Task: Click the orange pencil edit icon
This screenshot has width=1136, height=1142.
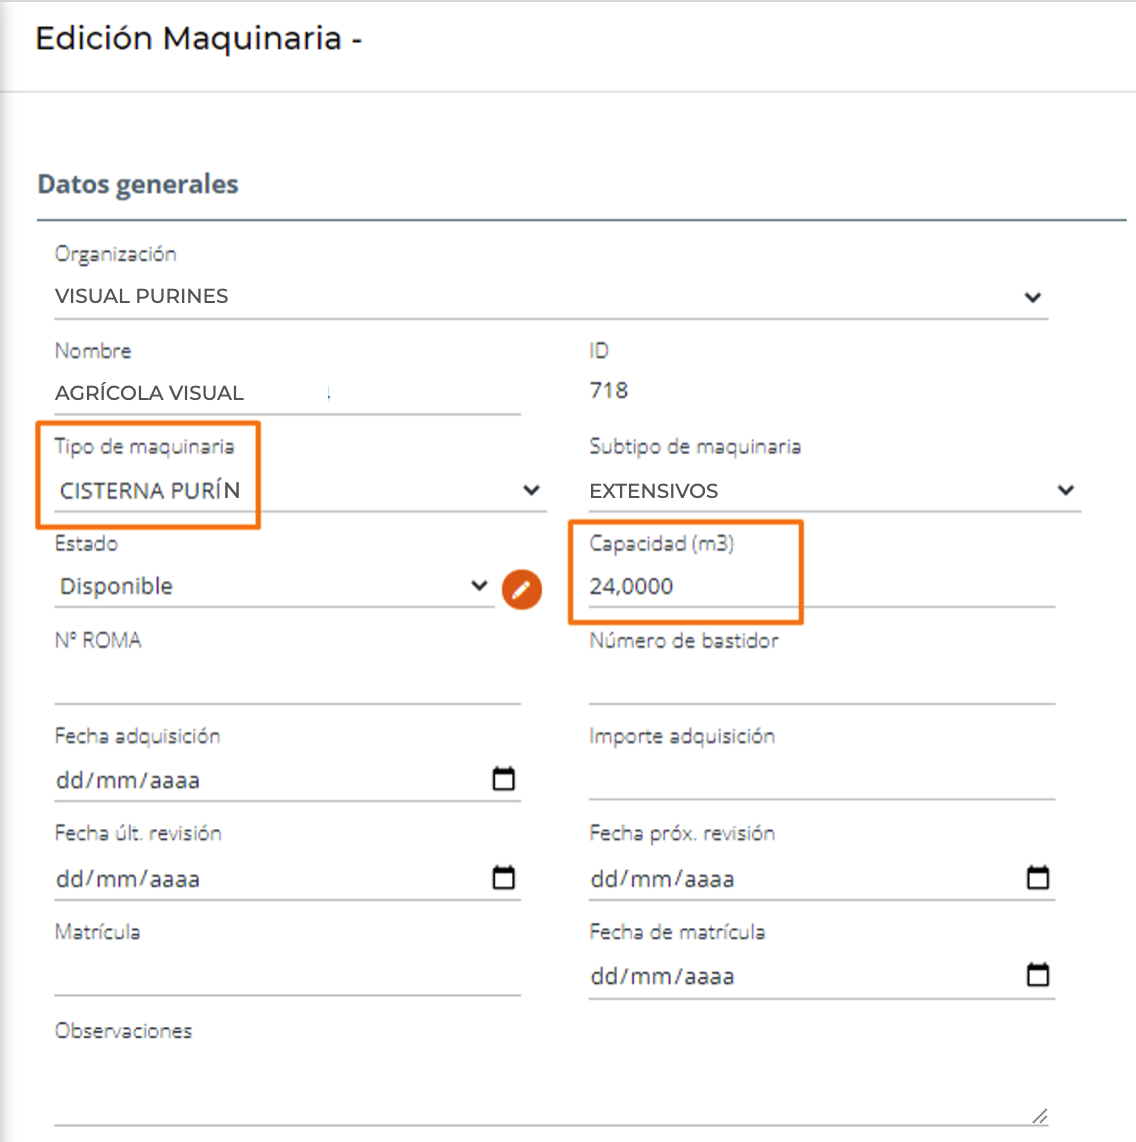Action: [521, 589]
